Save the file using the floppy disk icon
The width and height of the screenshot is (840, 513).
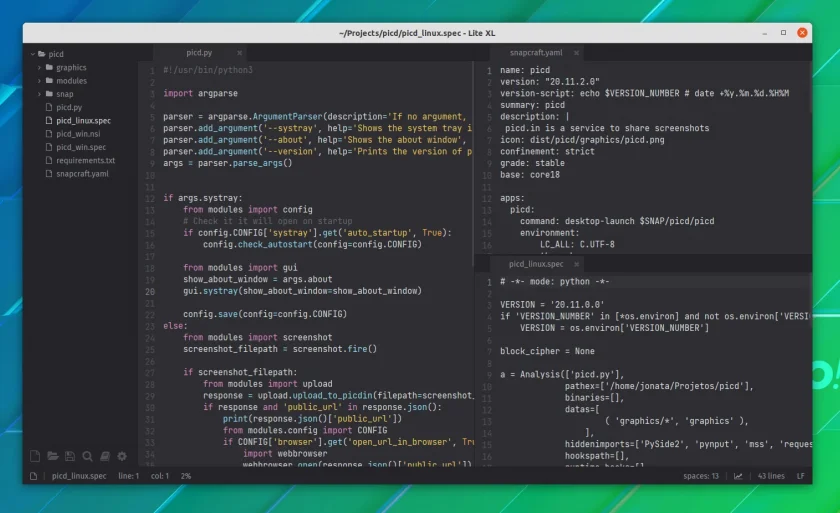tap(70, 456)
